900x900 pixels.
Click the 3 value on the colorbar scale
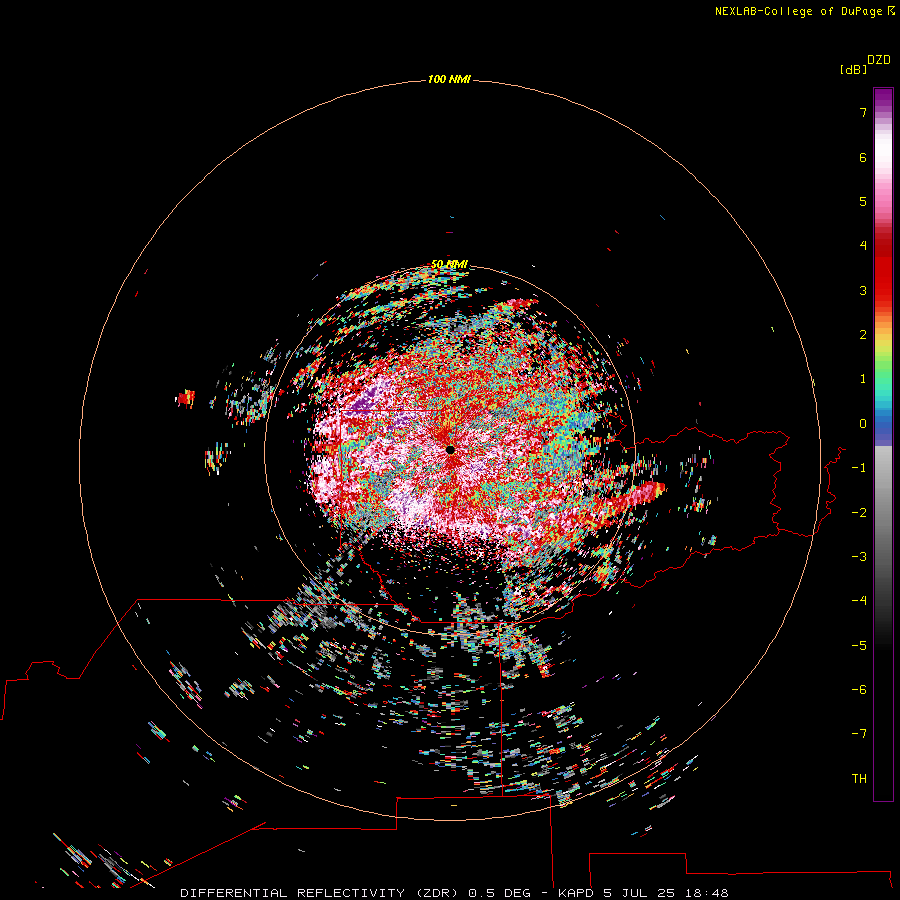pyautogui.click(x=863, y=290)
